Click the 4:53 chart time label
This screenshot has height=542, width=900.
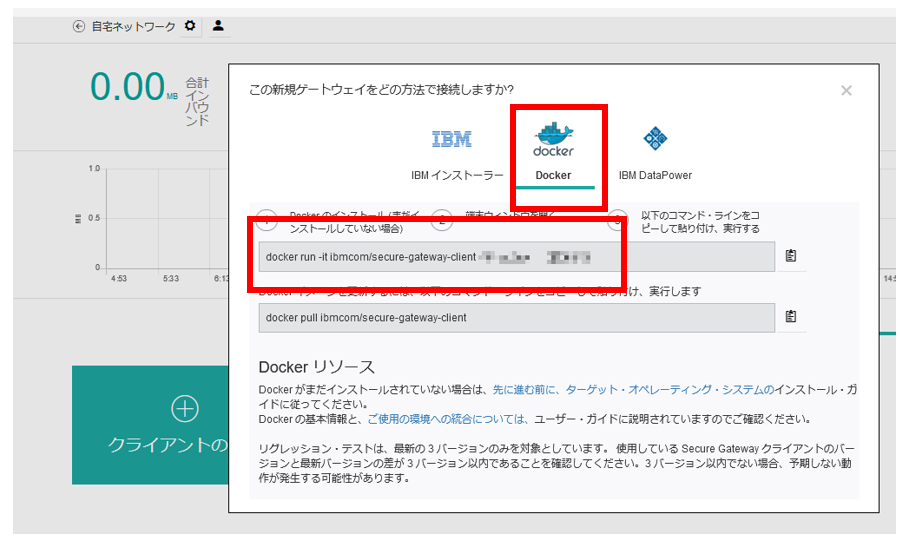point(119,278)
